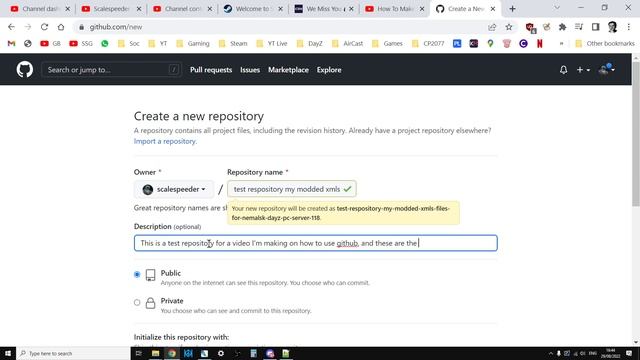
Task: Focus the Description text field
Action: (316, 243)
